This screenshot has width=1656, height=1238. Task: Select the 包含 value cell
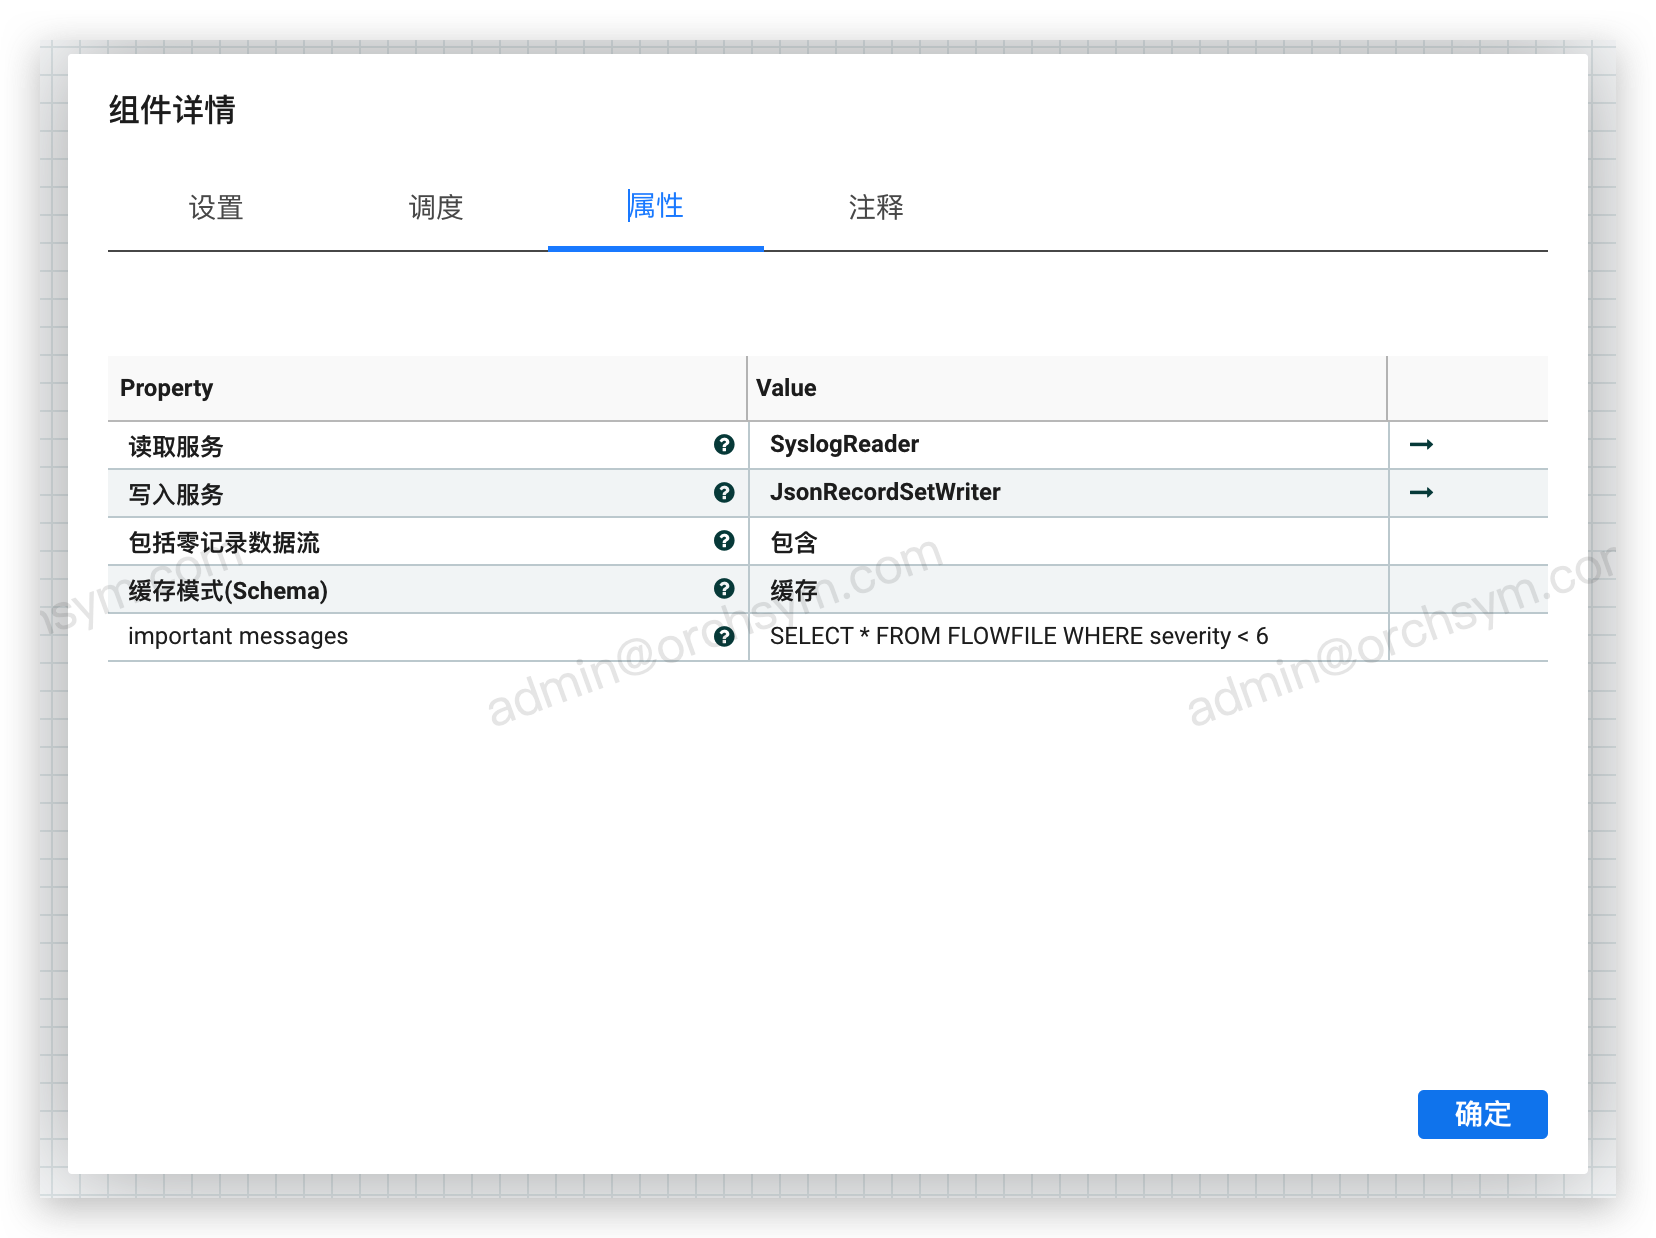click(x=794, y=542)
